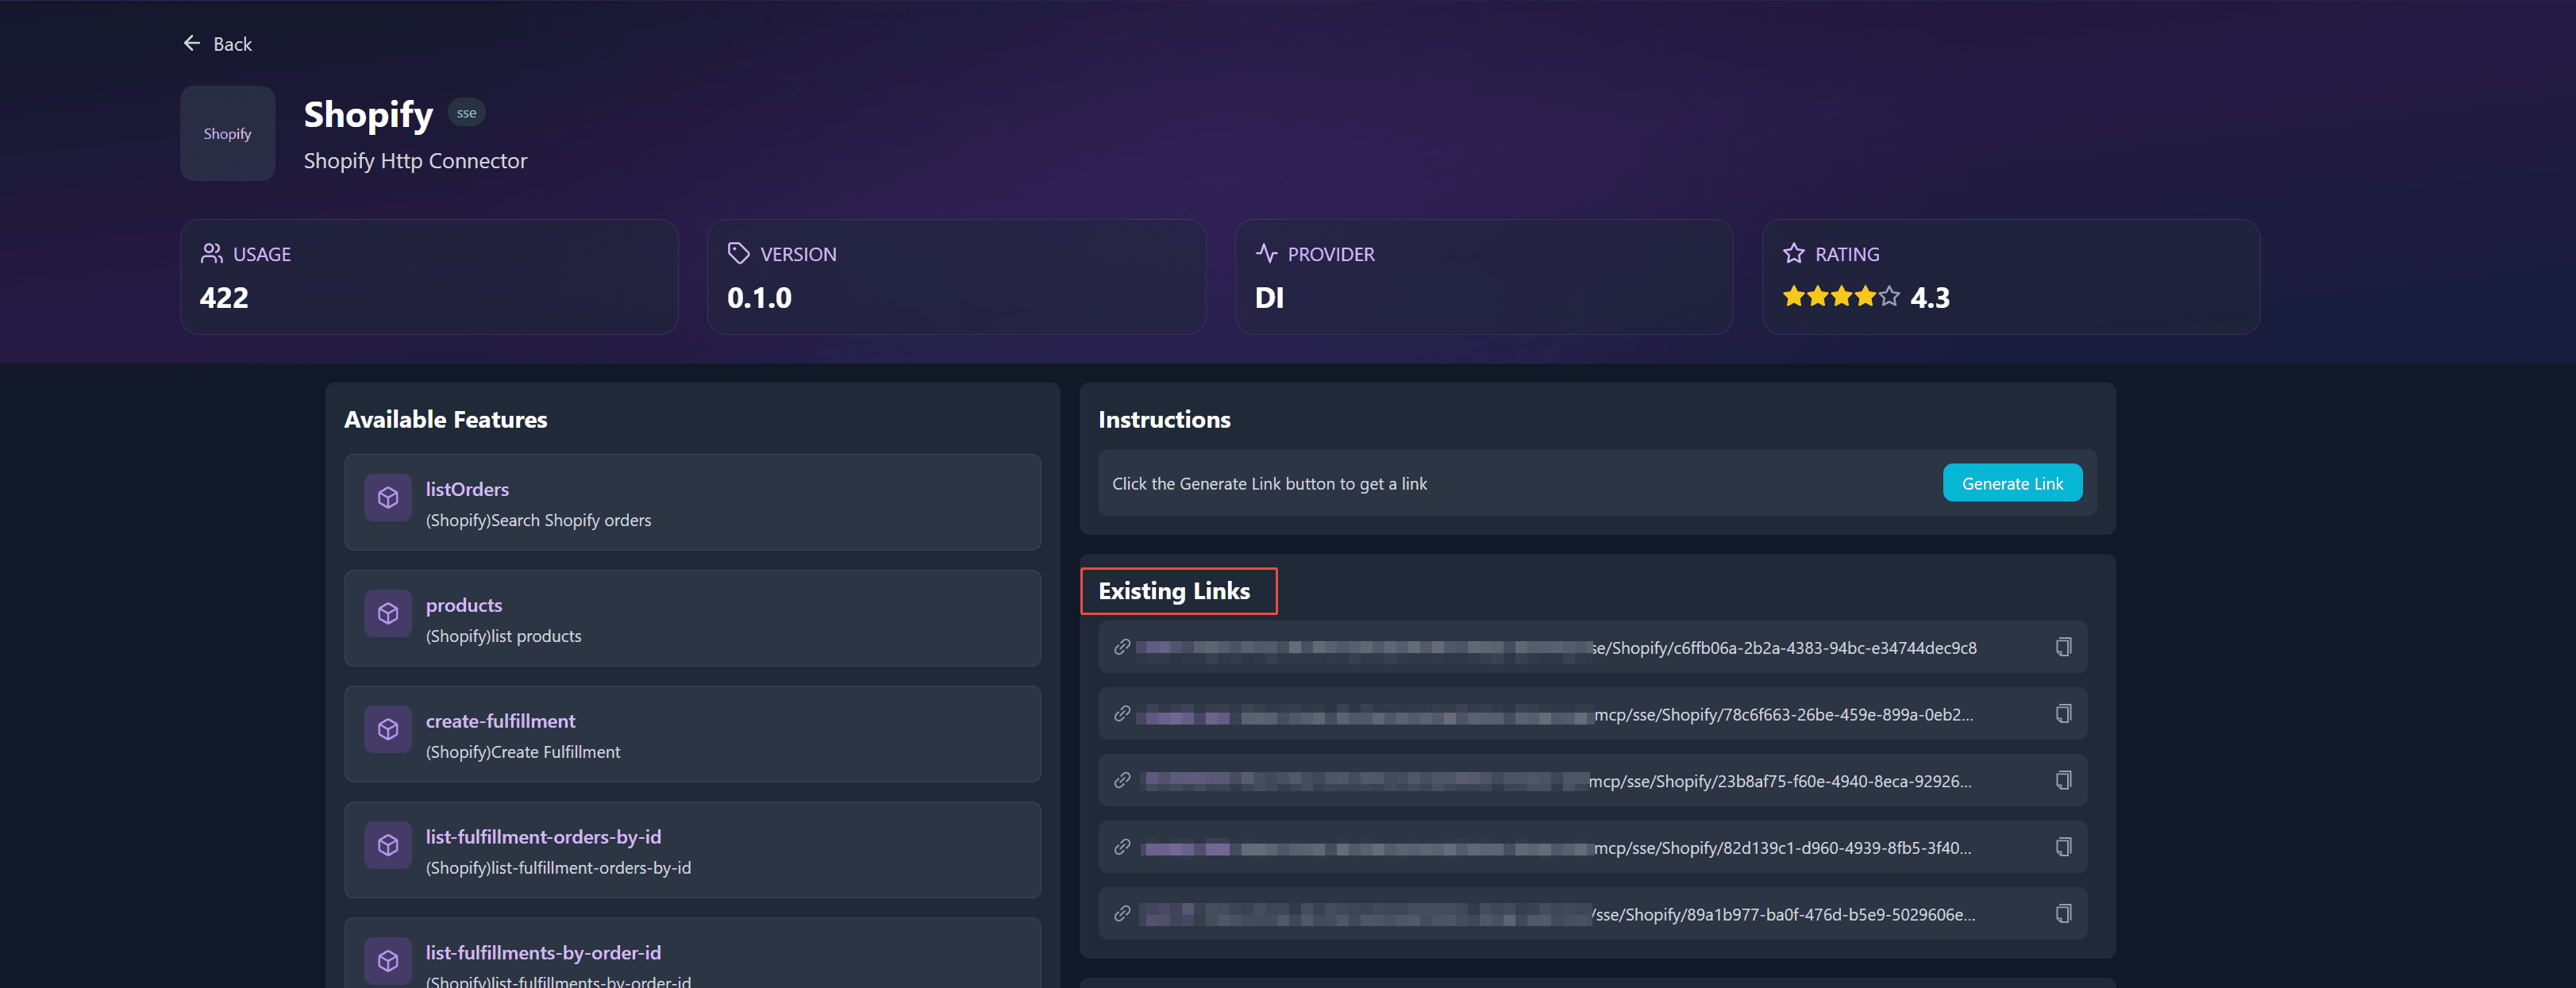Click the fifth empty rating star
The image size is (2576, 988).
[x=1889, y=297]
